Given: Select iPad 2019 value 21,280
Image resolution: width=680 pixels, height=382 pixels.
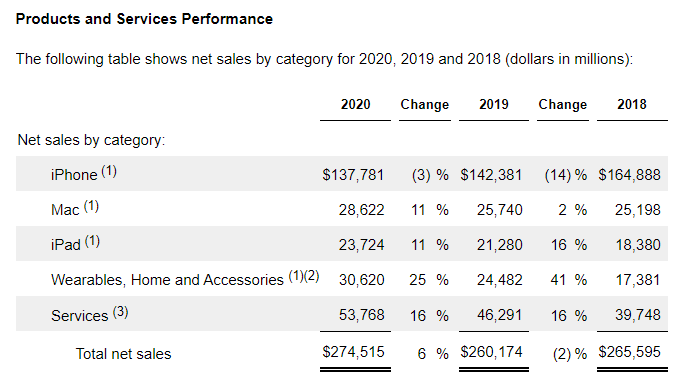Looking at the screenshot, I should pos(500,245).
